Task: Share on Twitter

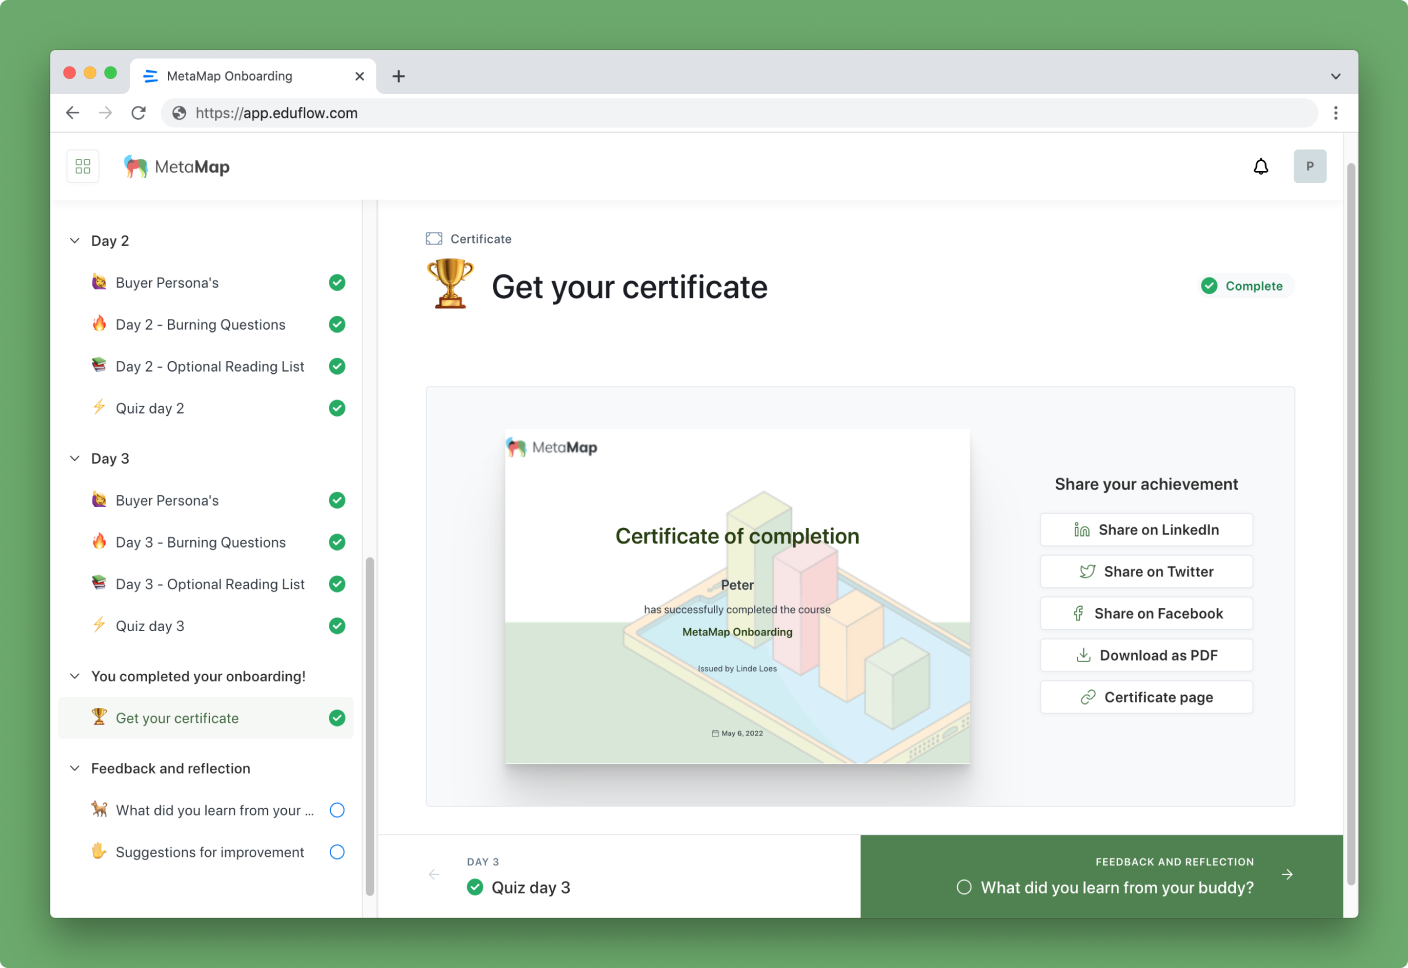Action: point(1146,572)
